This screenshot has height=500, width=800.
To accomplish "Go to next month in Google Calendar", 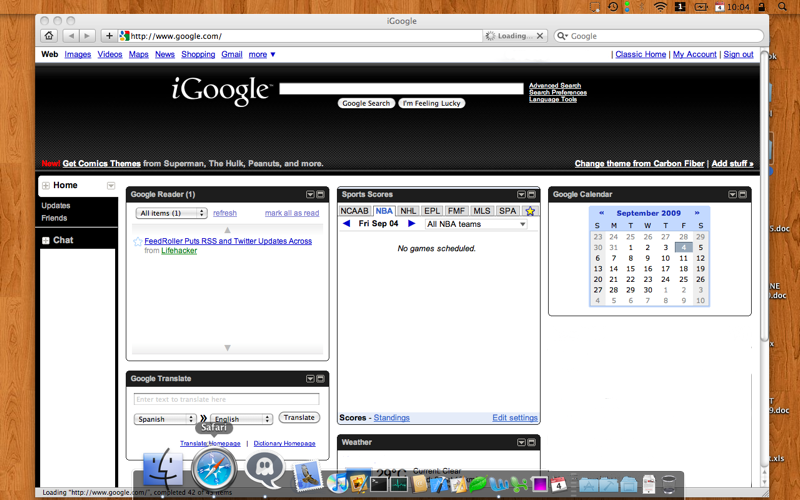I will coord(697,213).
